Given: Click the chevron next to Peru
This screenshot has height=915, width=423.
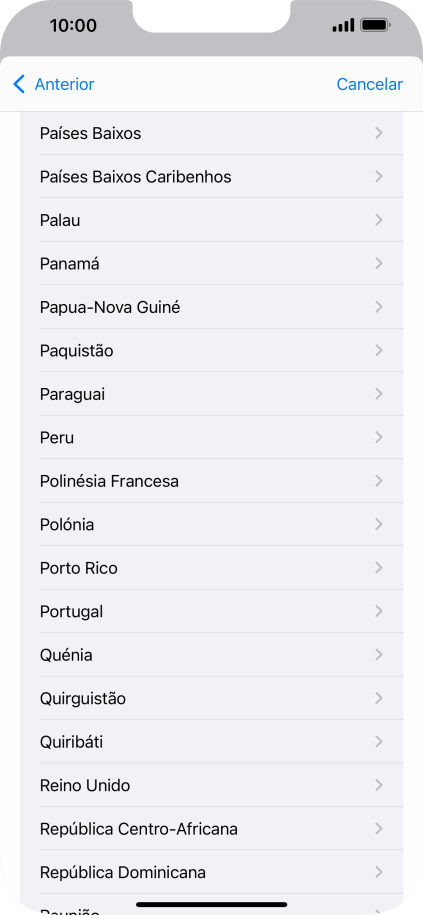Looking at the screenshot, I should (x=379, y=437).
